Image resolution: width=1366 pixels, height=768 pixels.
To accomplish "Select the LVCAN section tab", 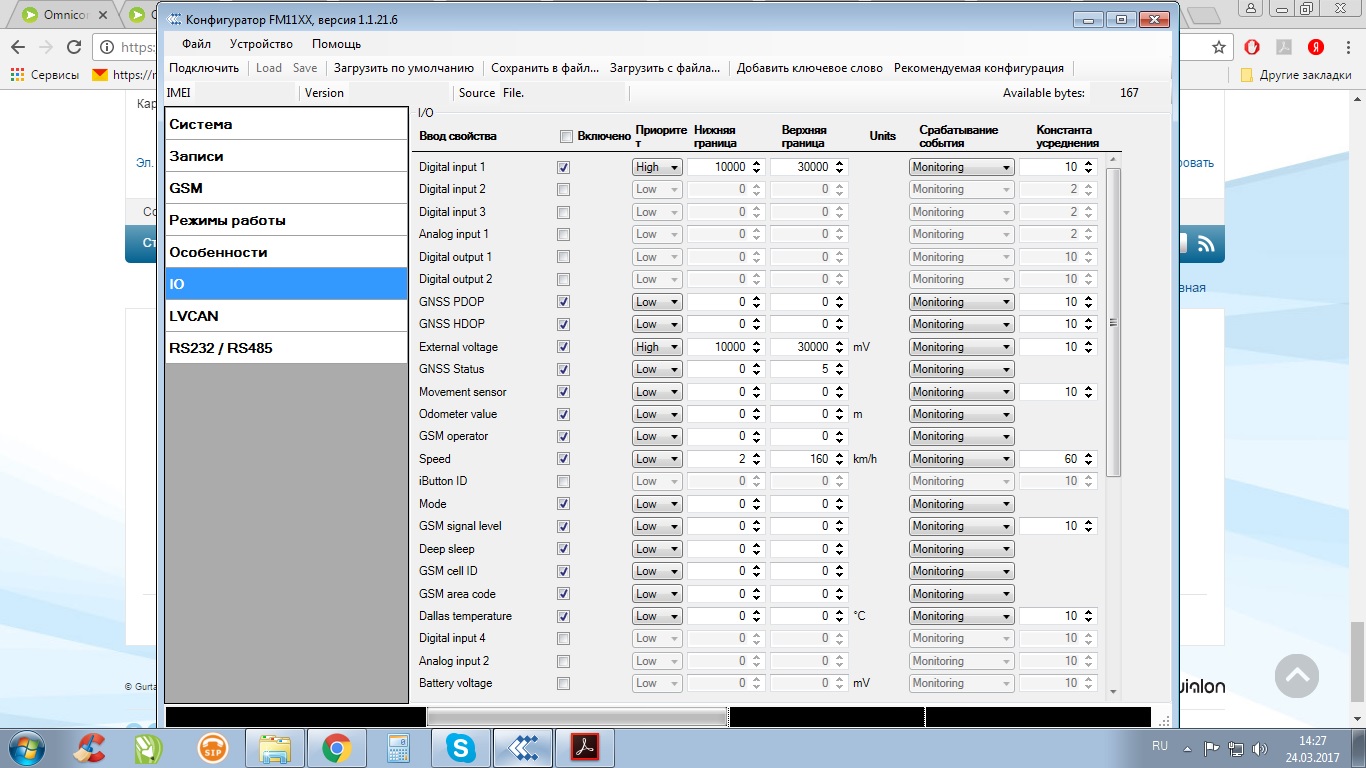I will click(285, 316).
